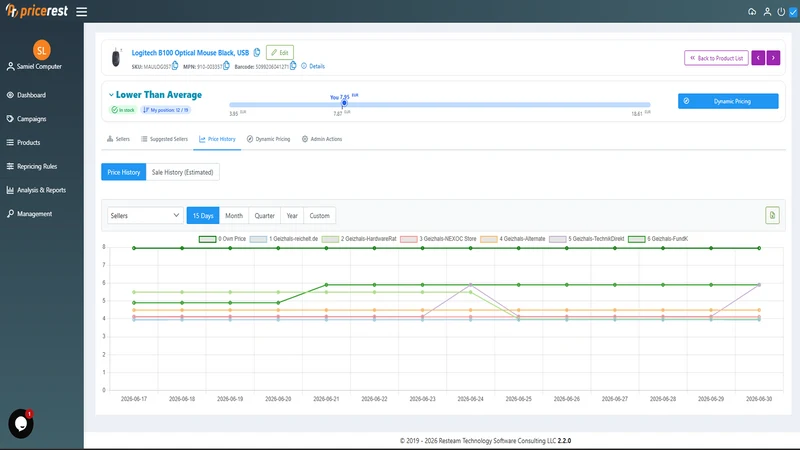Select the Price History toggle button
The width and height of the screenshot is (800, 450).
123,172
